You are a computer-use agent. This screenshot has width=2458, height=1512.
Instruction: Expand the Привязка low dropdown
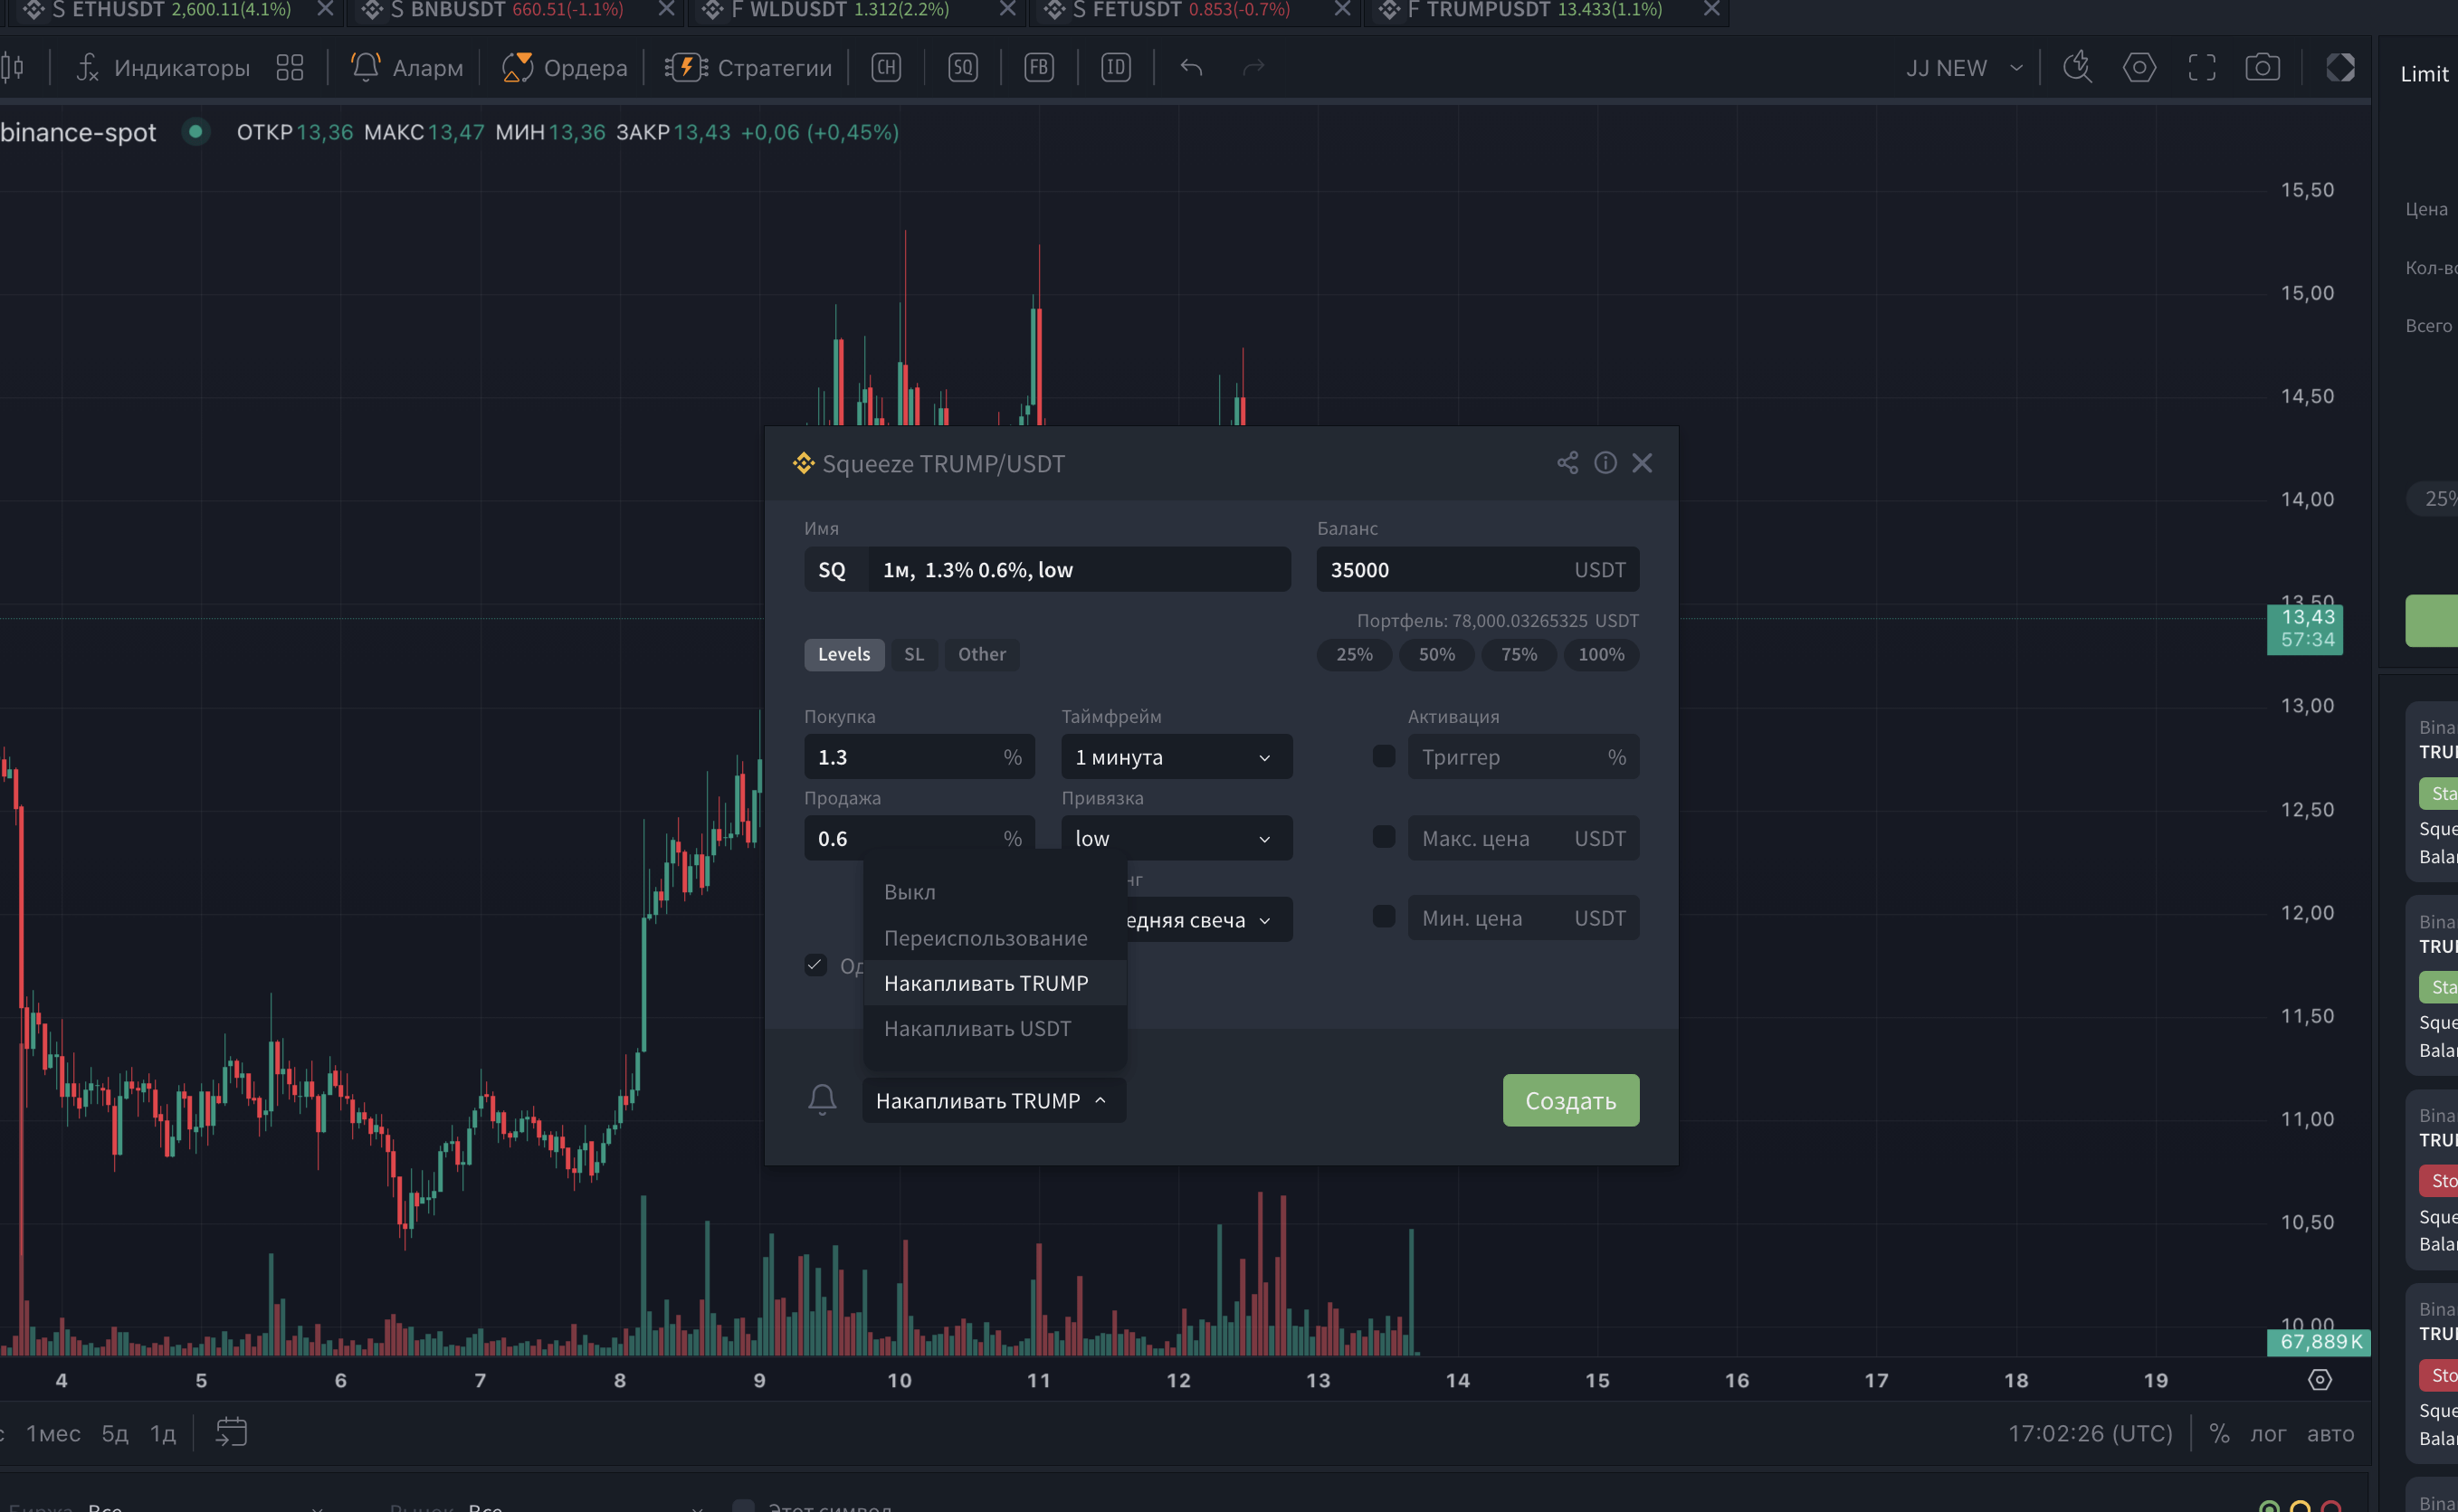[1177, 838]
